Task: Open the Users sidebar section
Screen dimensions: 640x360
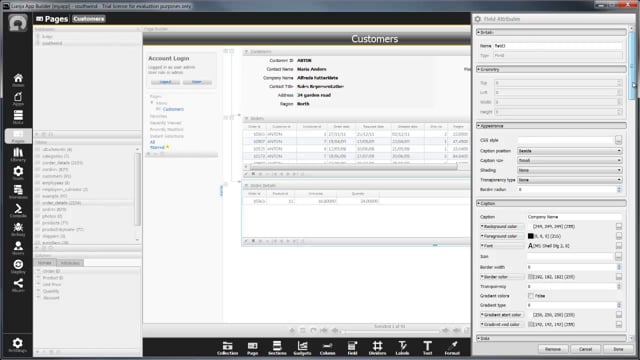Action: tap(18, 248)
